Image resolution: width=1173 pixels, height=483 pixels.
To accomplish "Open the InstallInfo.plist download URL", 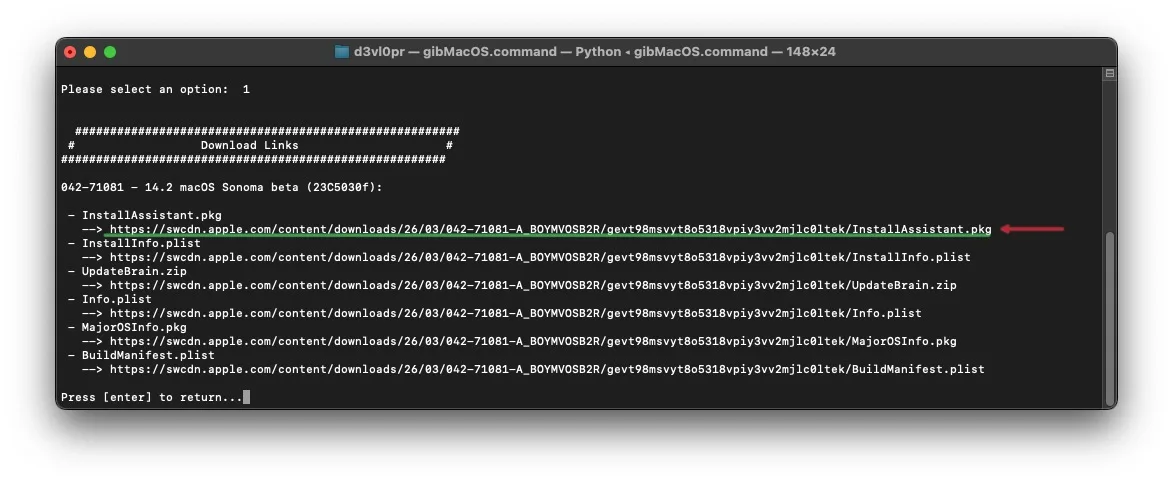I will [x=540, y=257].
